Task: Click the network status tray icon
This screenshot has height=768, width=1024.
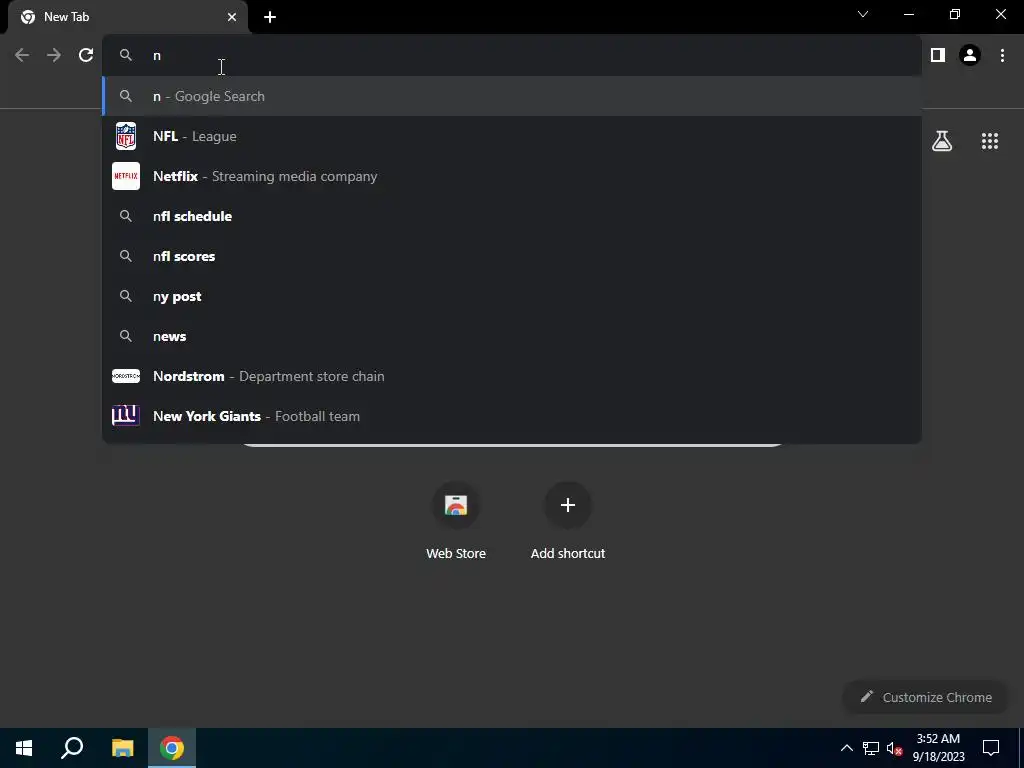Action: click(x=871, y=748)
